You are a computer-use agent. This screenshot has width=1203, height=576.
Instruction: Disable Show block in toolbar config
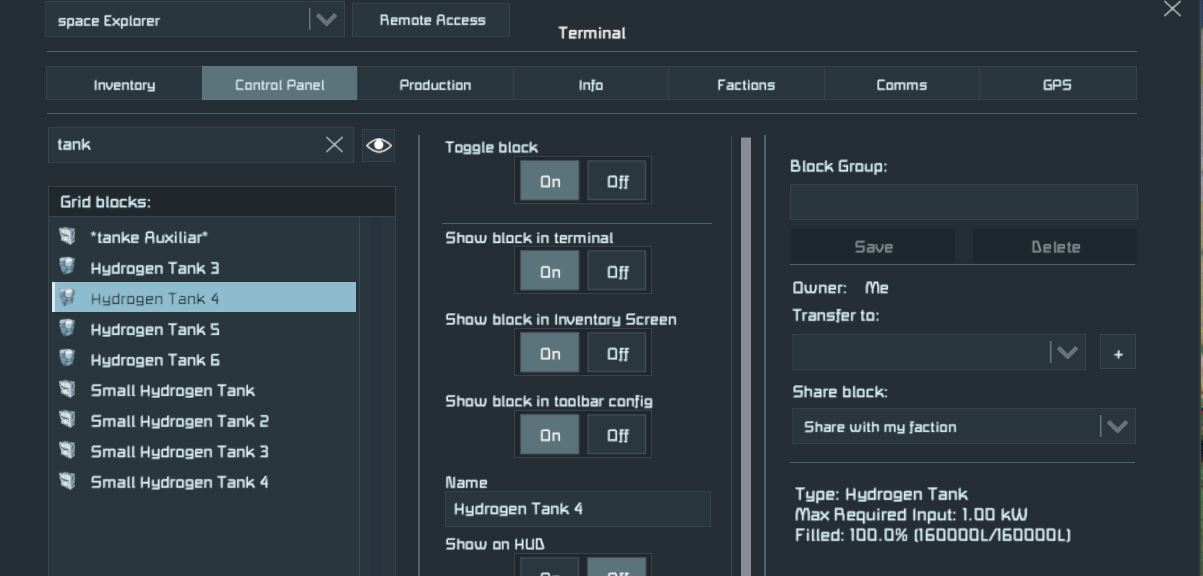coord(617,436)
